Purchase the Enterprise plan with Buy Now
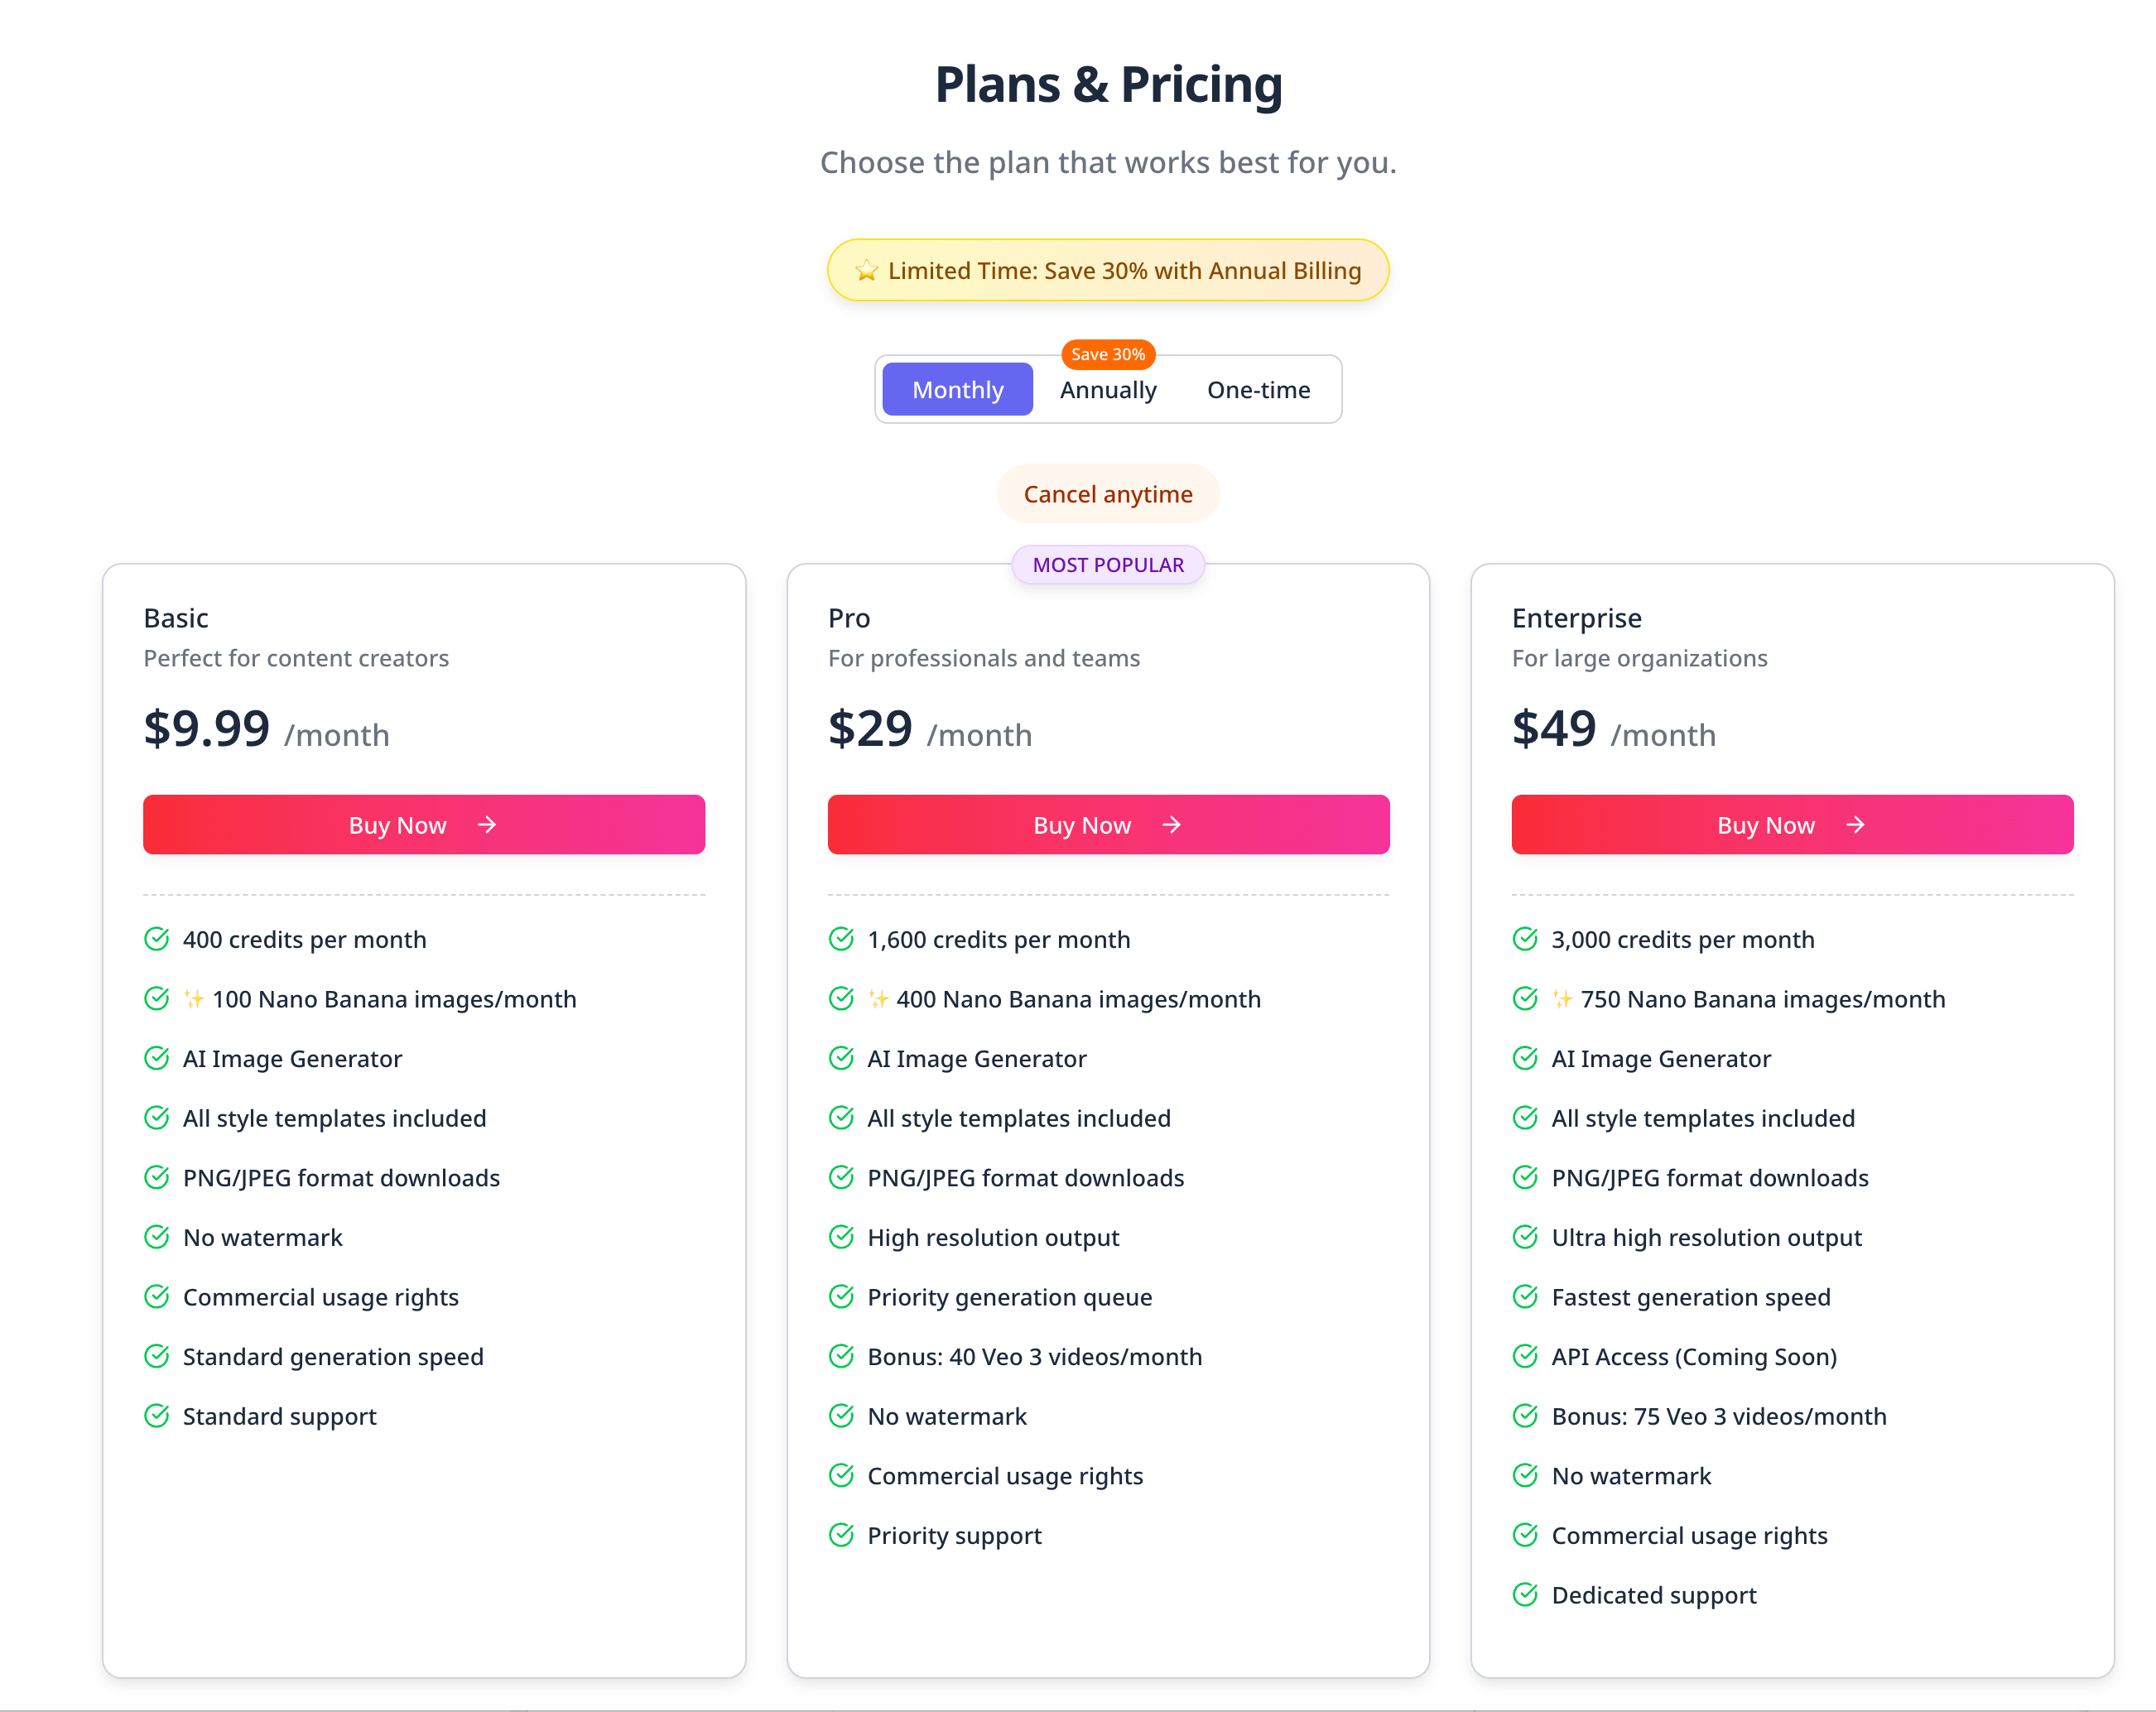The image size is (2156, 1712). (1792, 825)
